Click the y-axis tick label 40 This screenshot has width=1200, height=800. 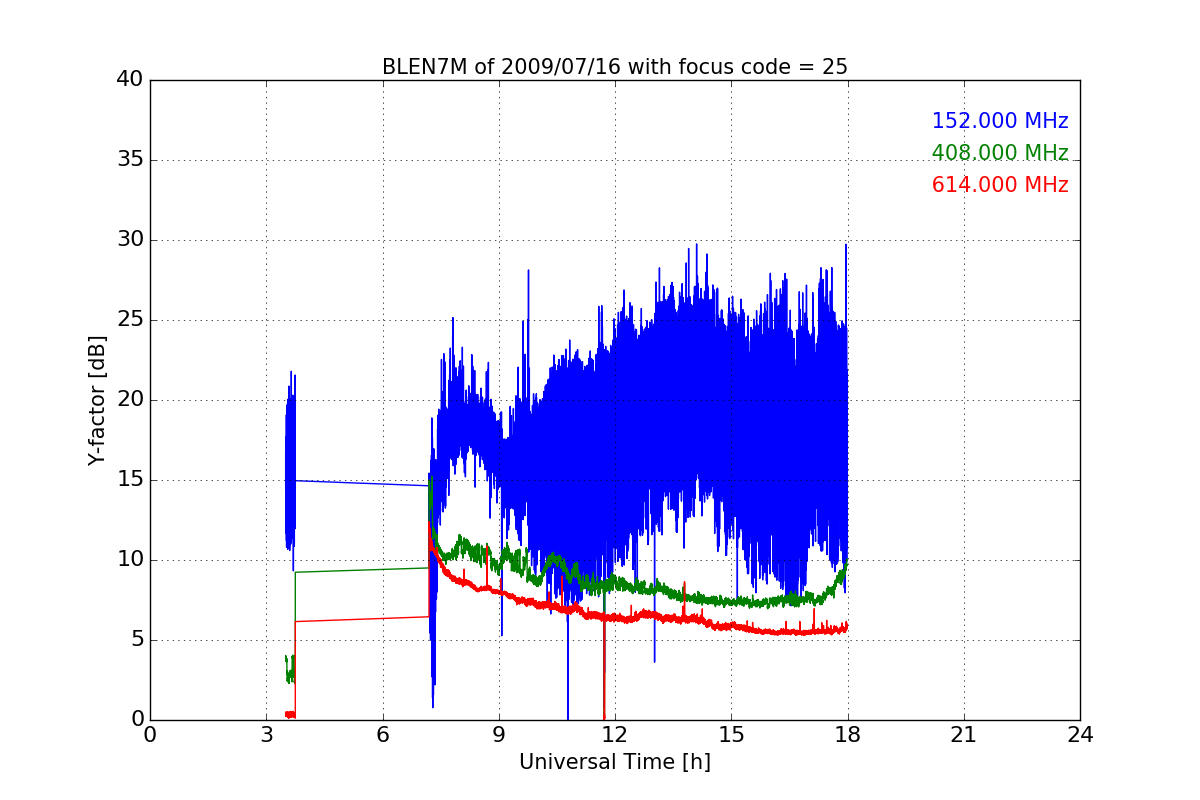coord(129,80)
